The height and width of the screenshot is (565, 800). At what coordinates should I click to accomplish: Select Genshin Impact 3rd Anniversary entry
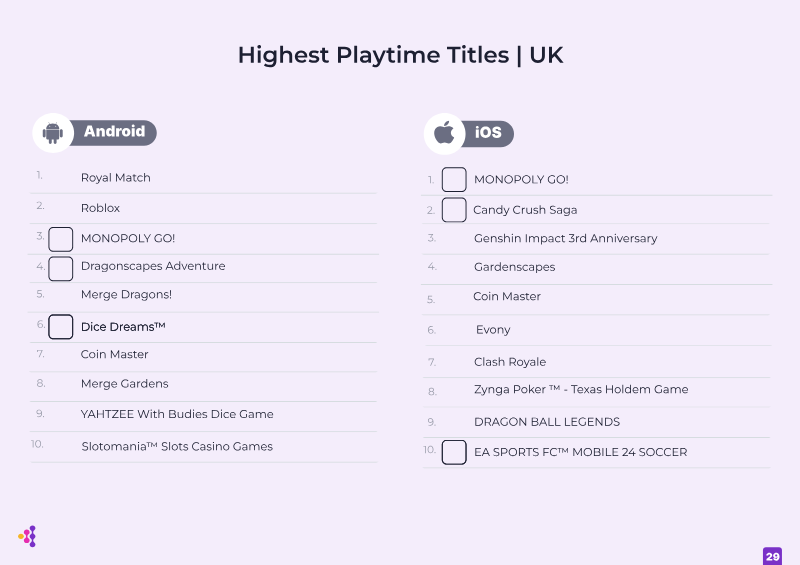(565, 238)
